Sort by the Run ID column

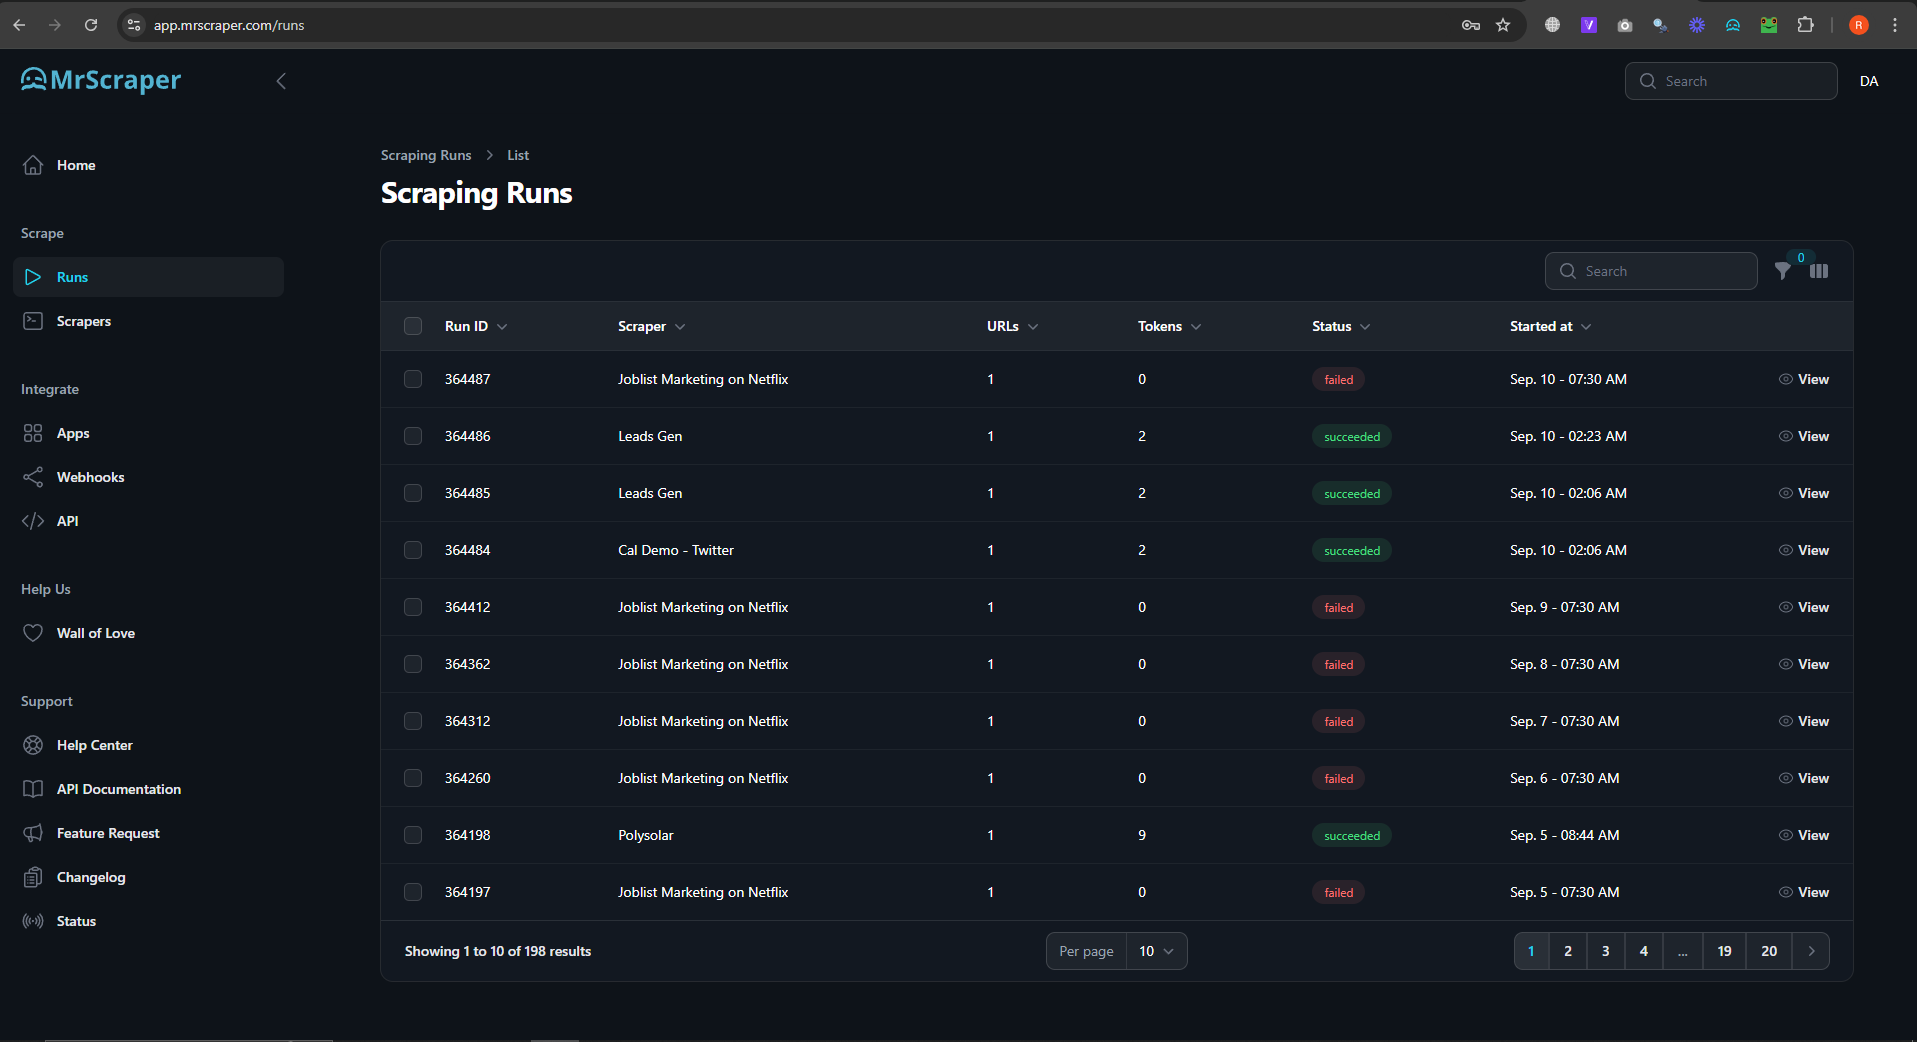coord(476,326)
